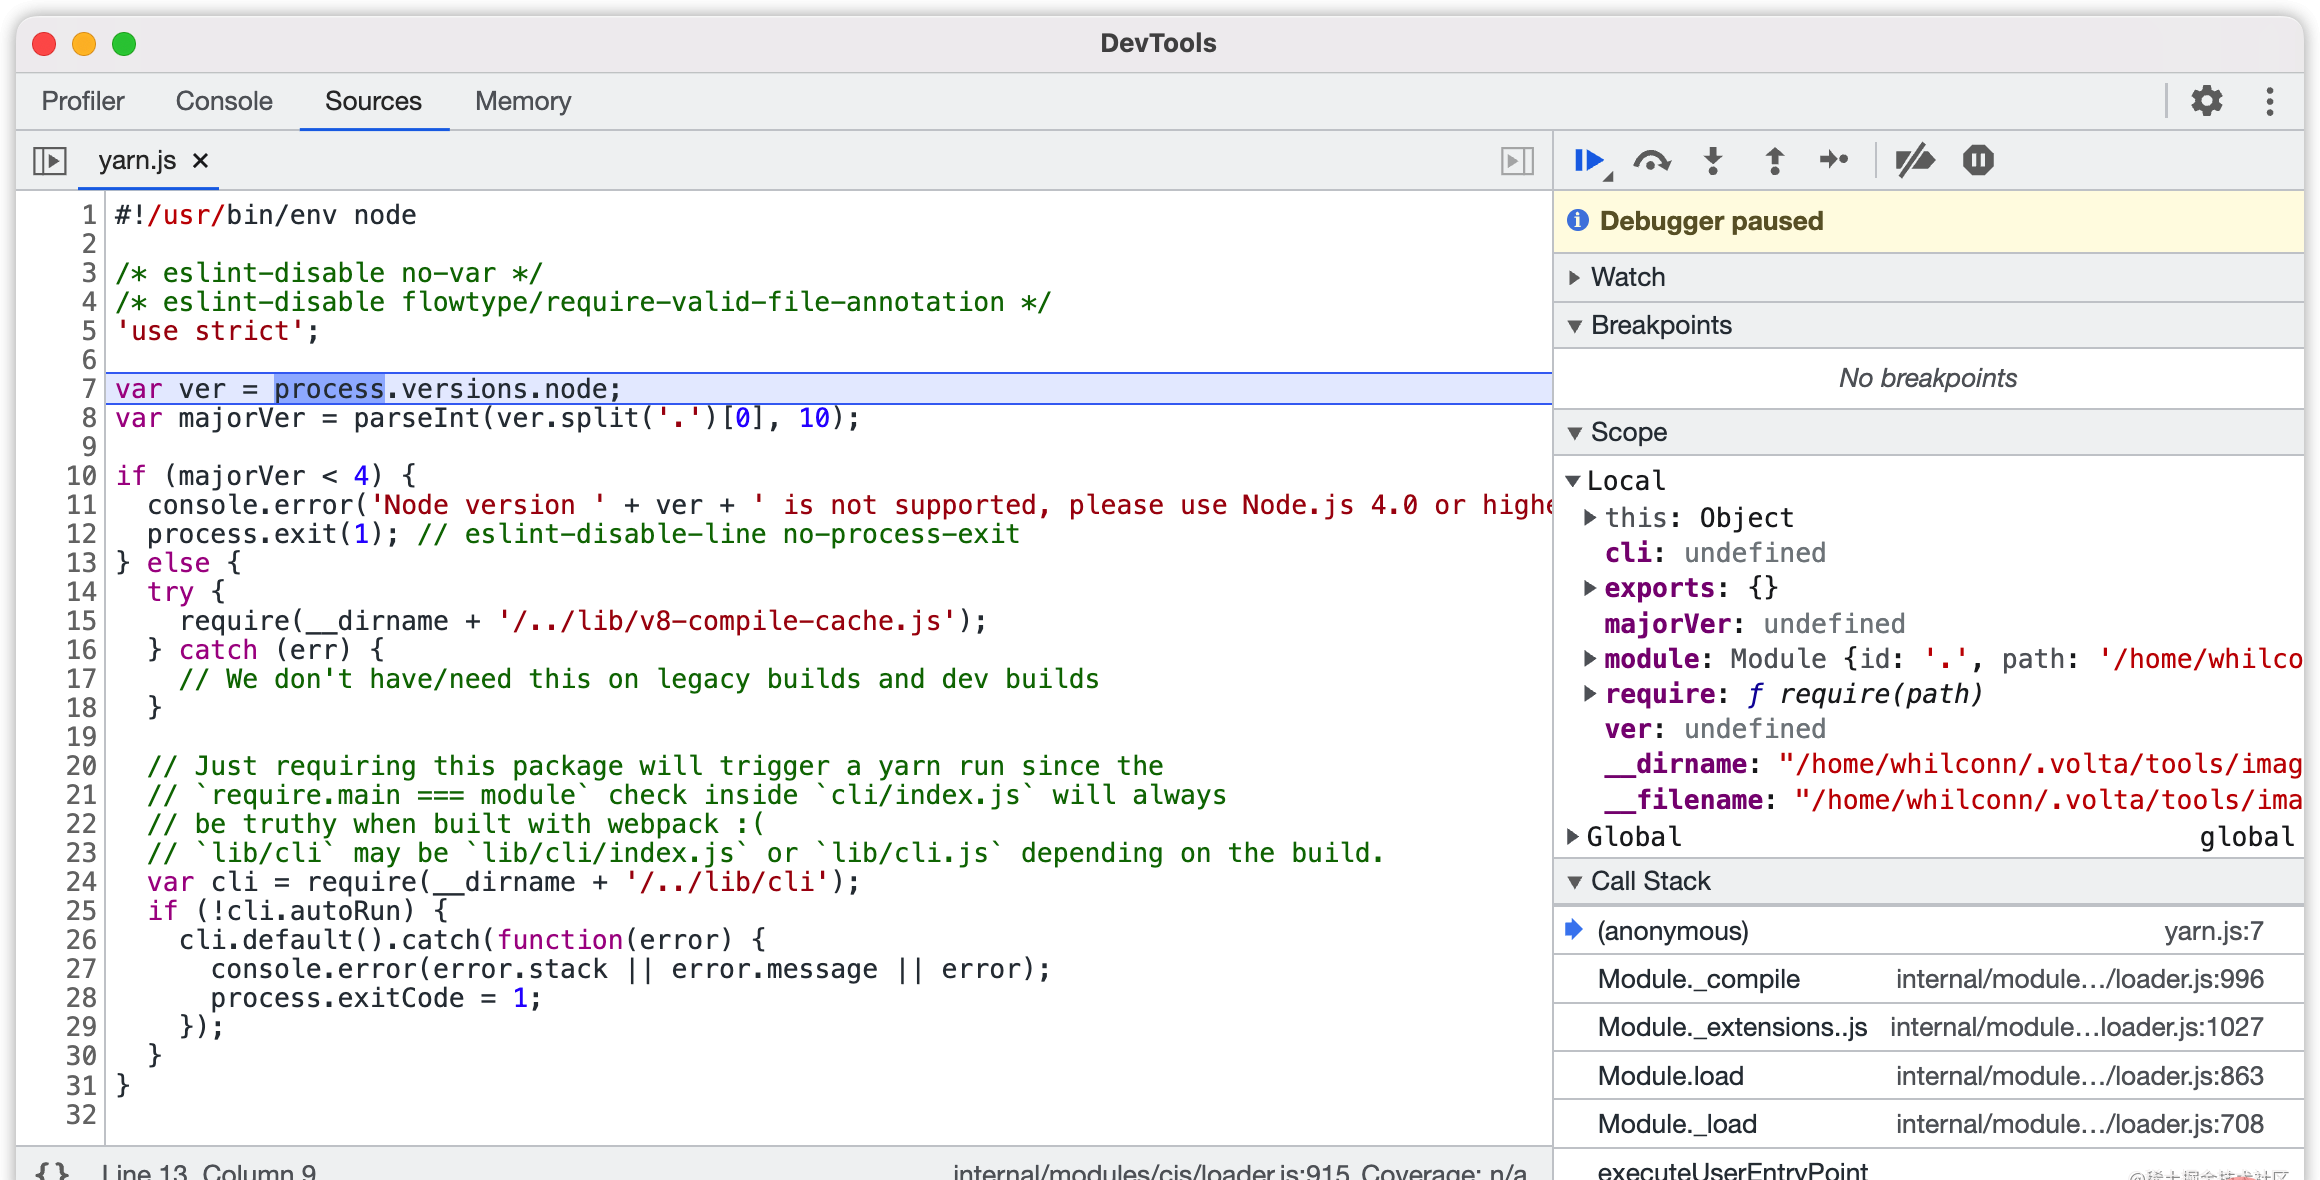
Task: Click the Line 13, Column 9 status
Action: 208,1171
